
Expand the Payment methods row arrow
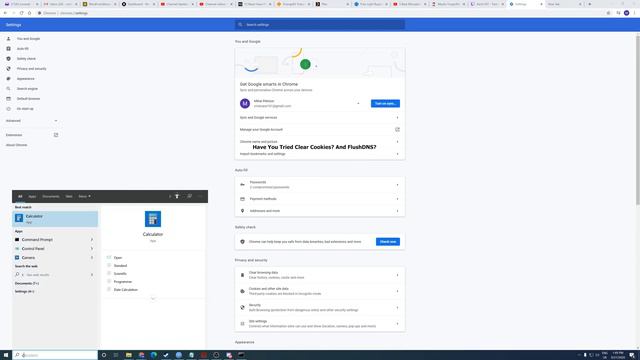tap(398, 199)
